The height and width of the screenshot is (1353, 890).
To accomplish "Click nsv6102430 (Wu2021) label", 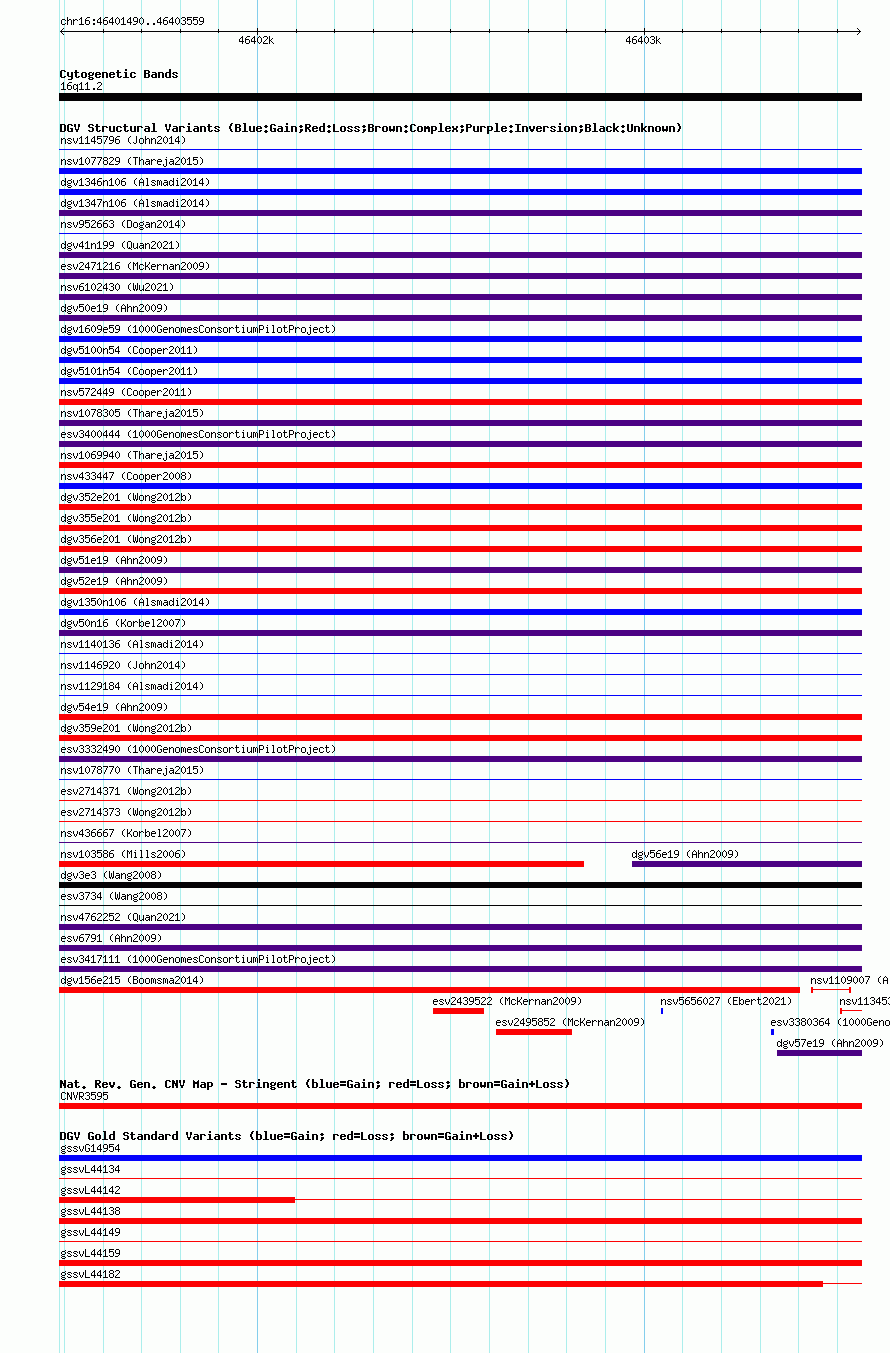I will 117,287.
